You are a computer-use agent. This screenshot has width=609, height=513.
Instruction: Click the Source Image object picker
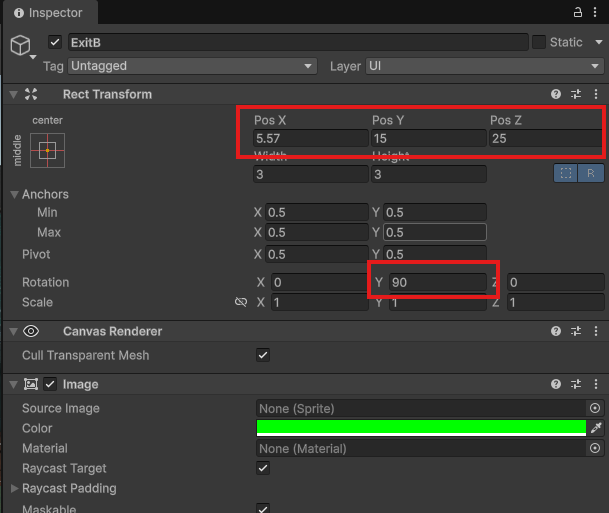595,408
